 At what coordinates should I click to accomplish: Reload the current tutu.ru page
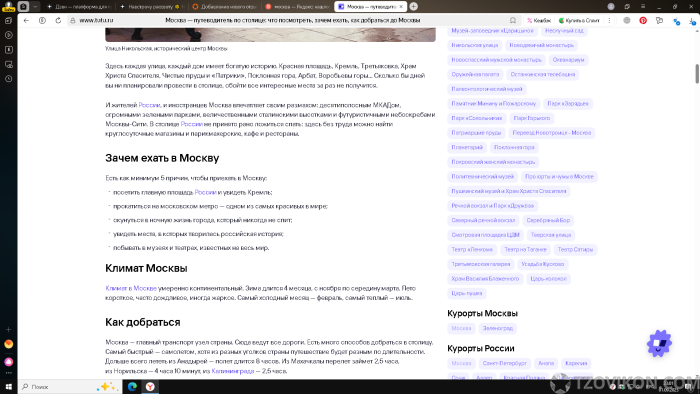click(58, 21)
